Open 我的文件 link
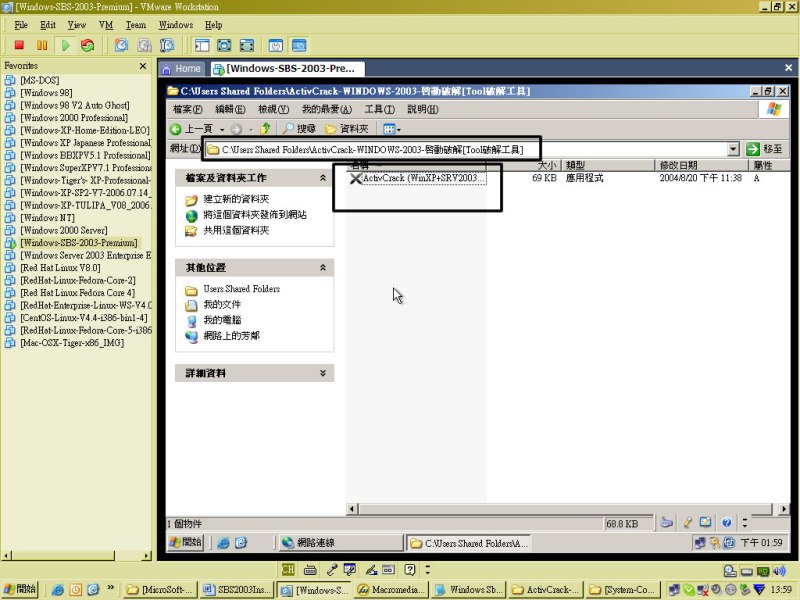 (222, 305)
